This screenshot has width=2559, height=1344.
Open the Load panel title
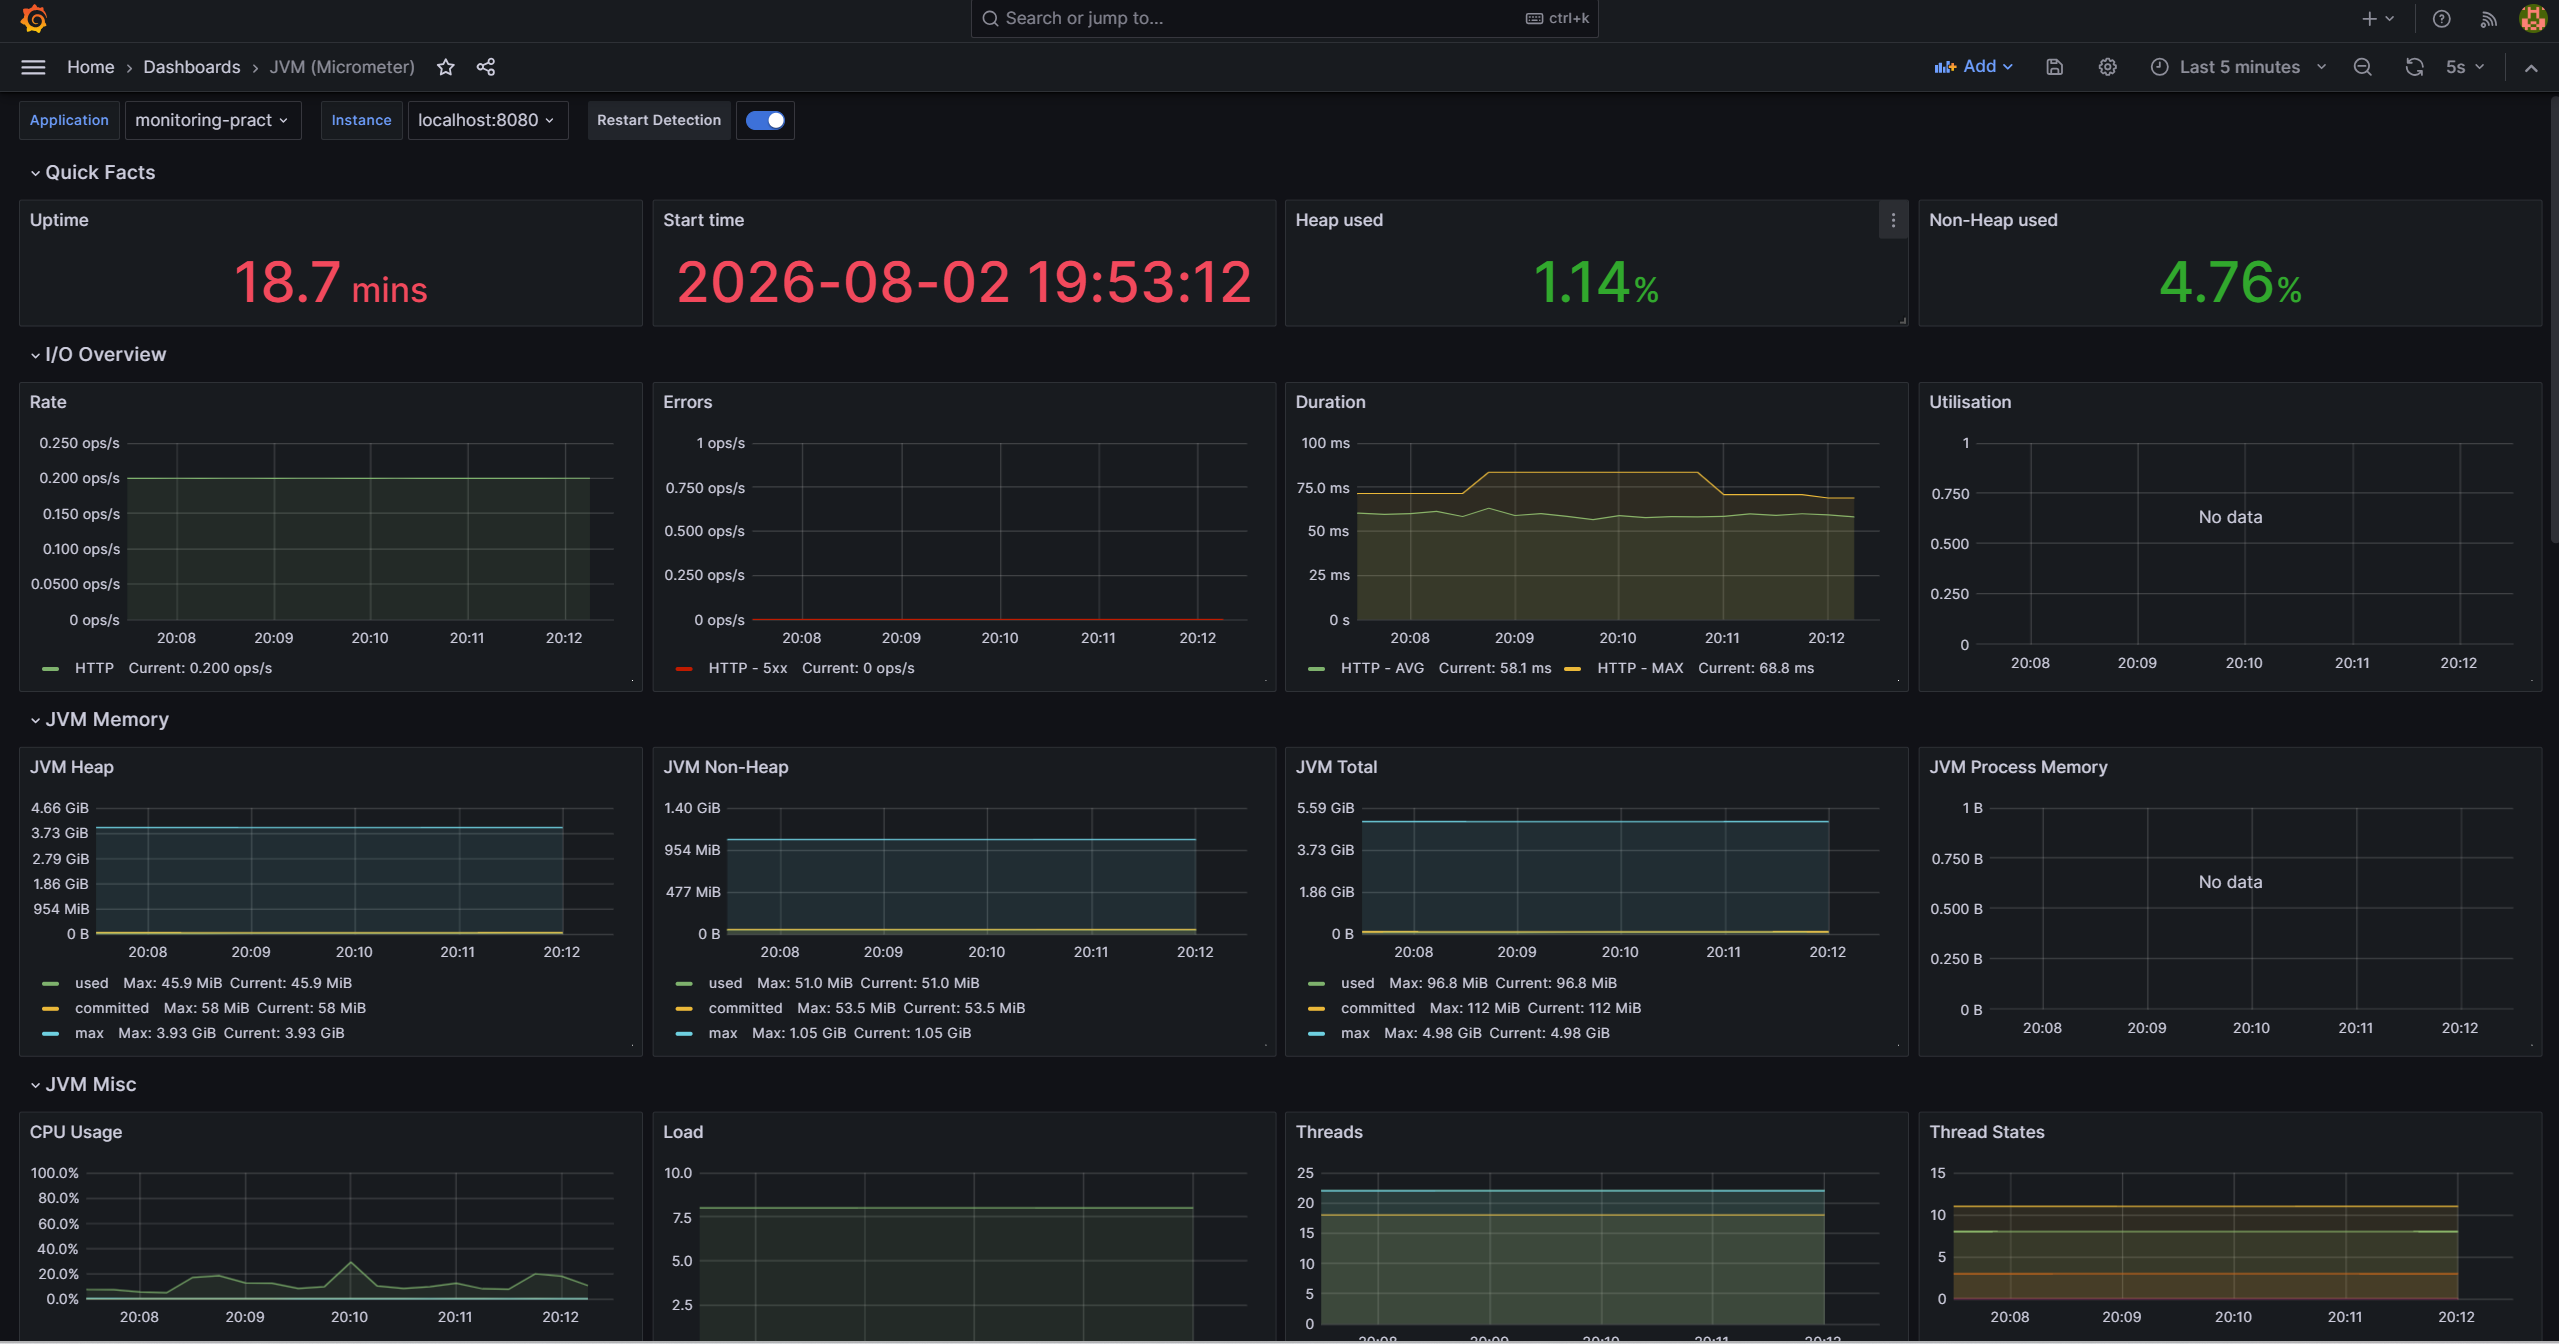pyautogui.click(x=683, y=1132)
